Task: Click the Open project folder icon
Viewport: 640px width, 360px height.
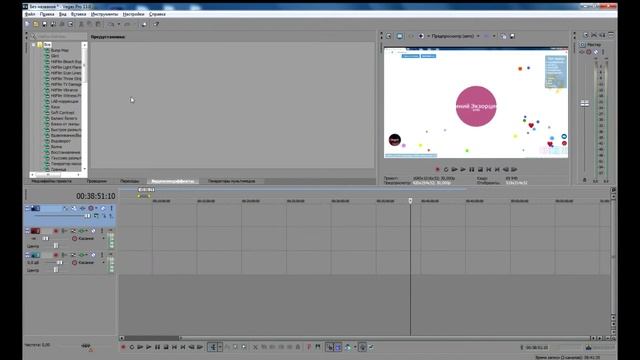Action: pyautogui.click(x=36, y=24)
